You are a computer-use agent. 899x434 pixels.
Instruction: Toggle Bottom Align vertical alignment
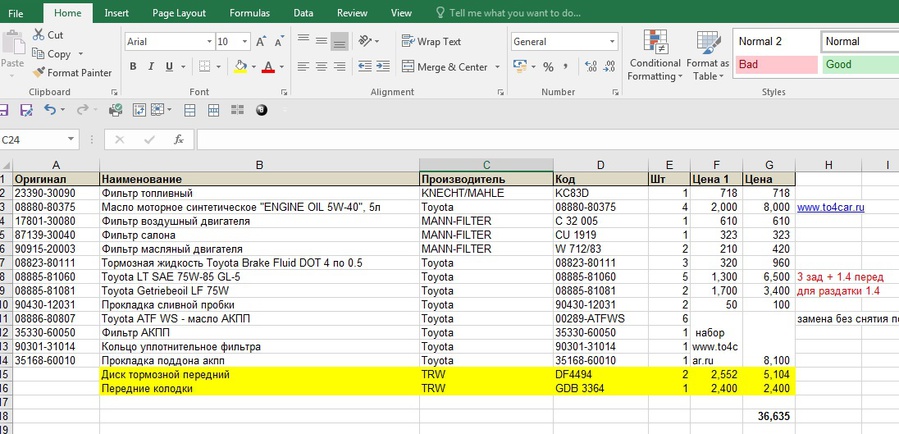(340, 41)
